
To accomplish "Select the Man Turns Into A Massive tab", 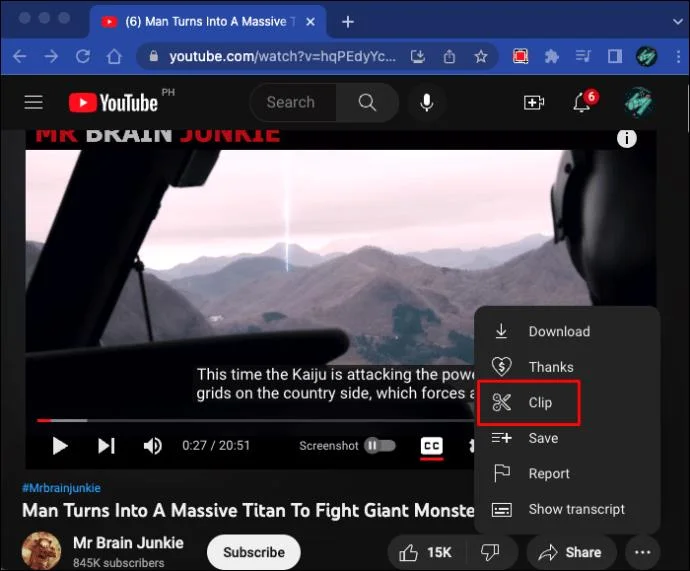I will 207,22.
